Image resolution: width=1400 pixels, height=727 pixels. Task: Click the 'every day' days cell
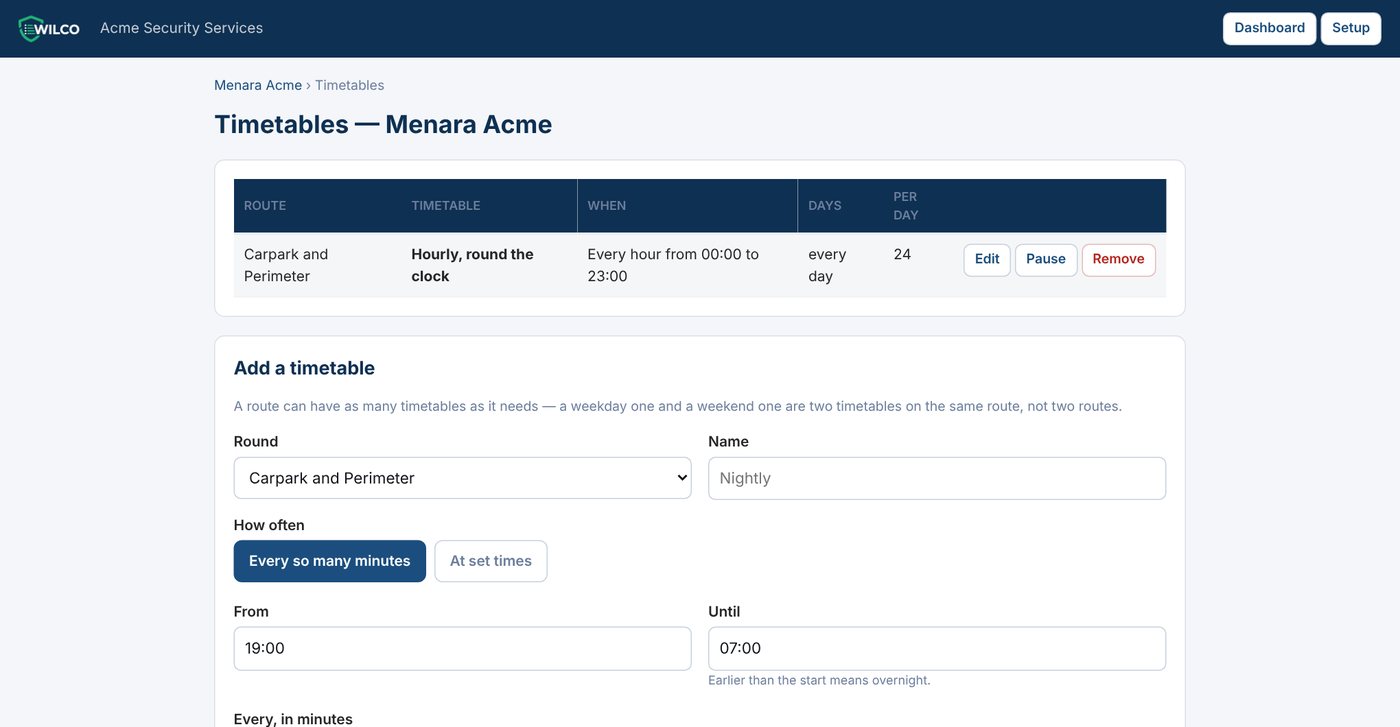click(x=840, y=265)
